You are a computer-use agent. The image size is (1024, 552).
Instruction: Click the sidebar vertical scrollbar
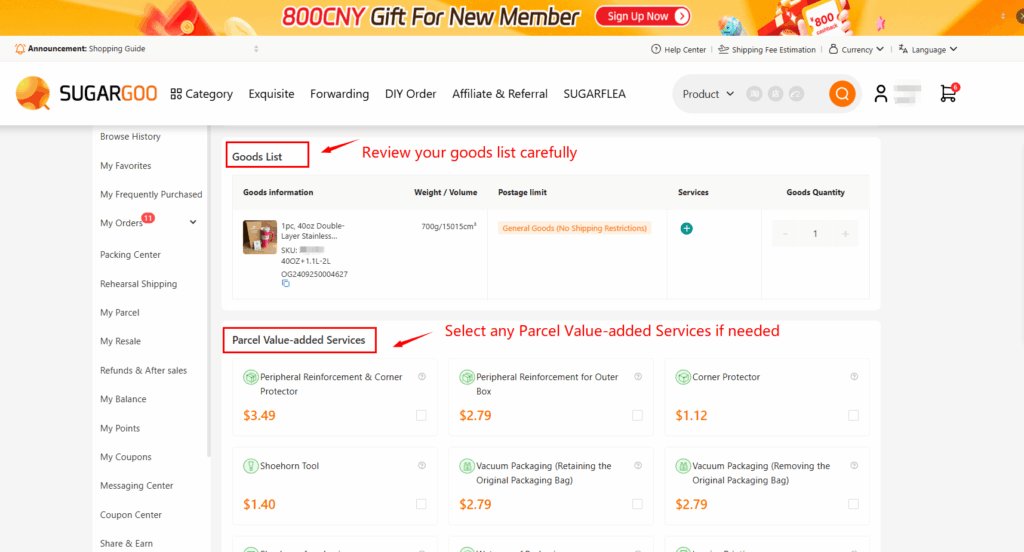209,291
